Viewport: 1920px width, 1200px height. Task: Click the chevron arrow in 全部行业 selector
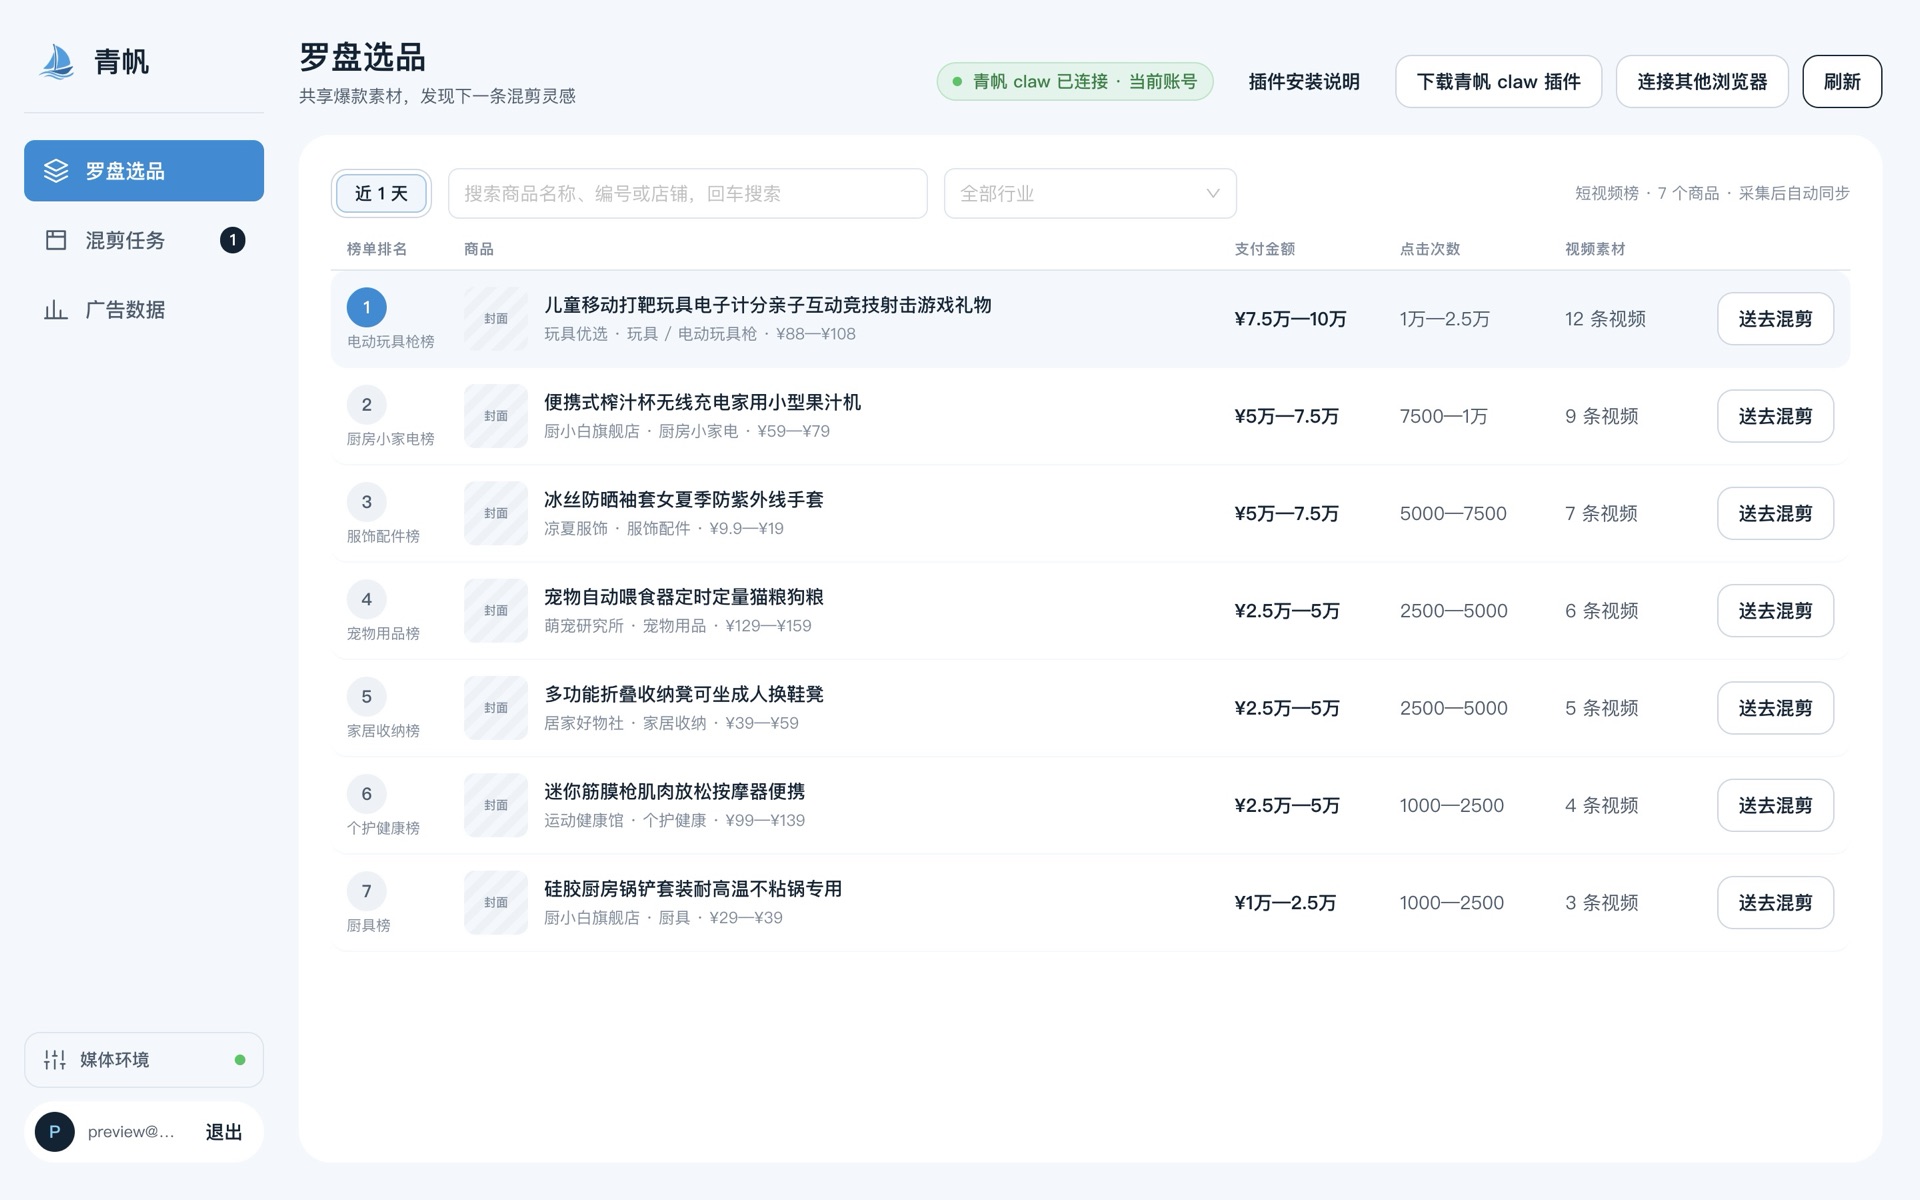click(x=1213, y=193)
